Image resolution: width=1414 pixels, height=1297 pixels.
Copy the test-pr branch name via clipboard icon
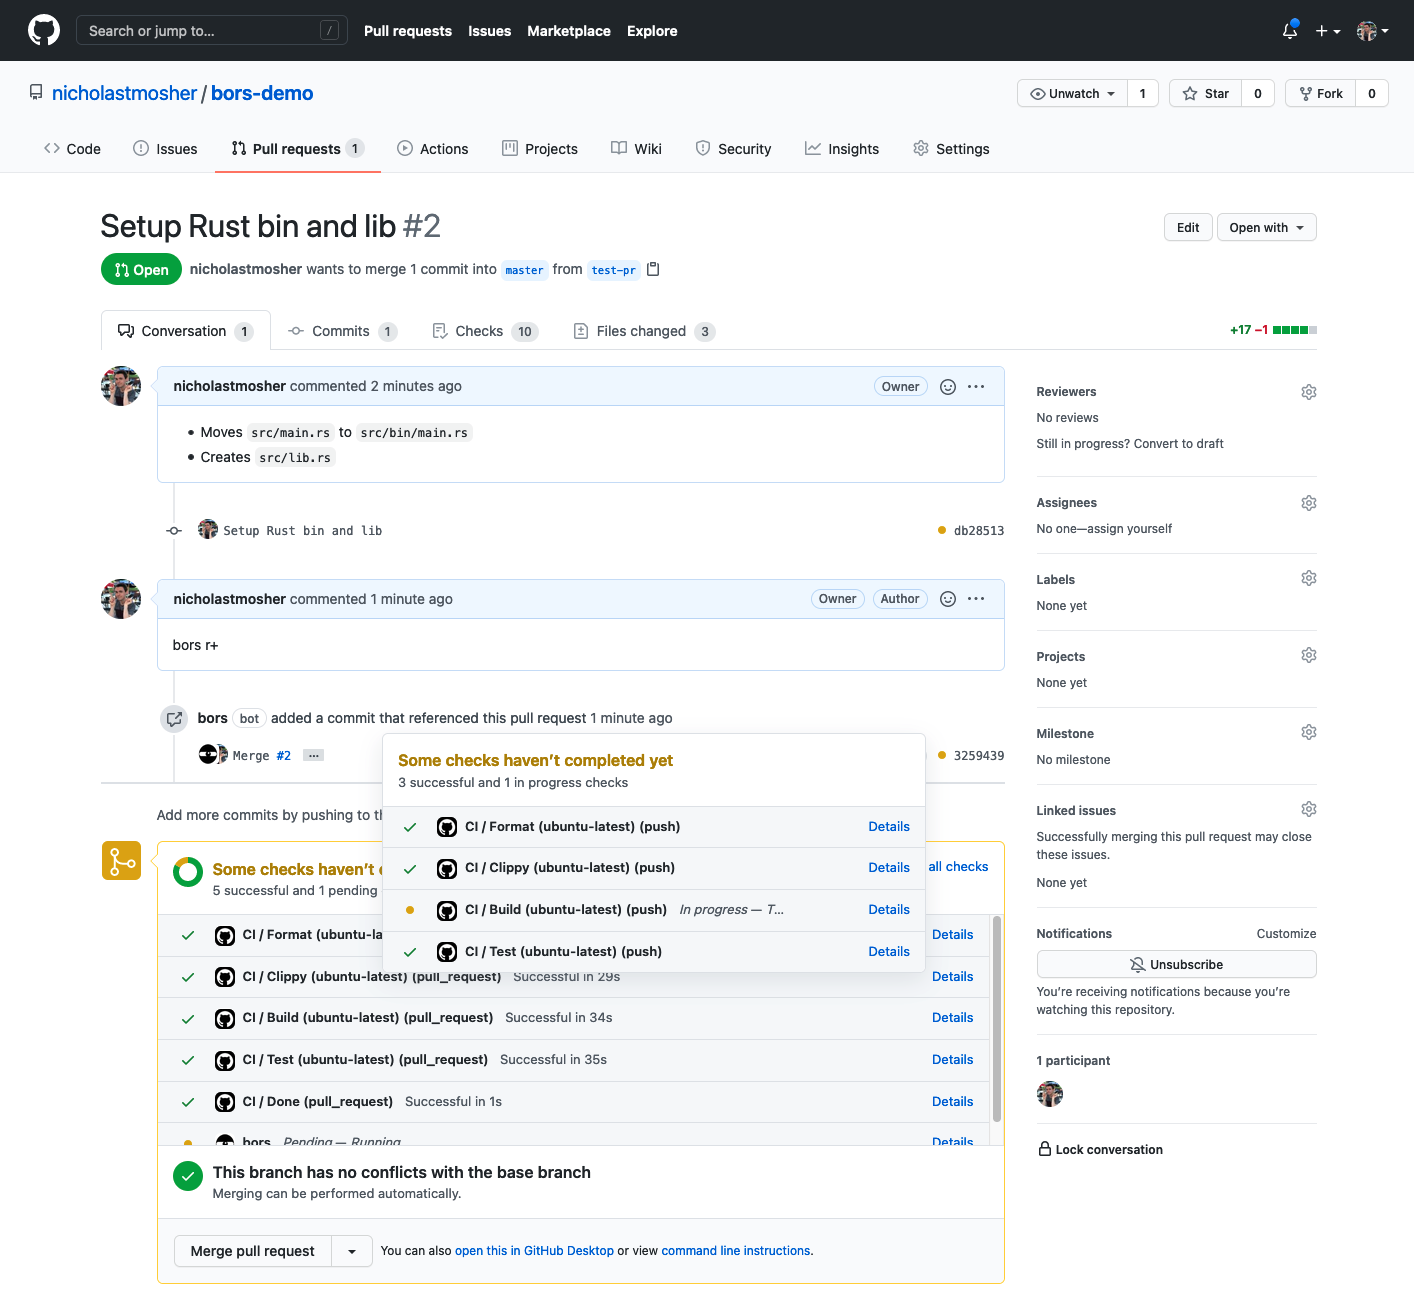point(653,269)
